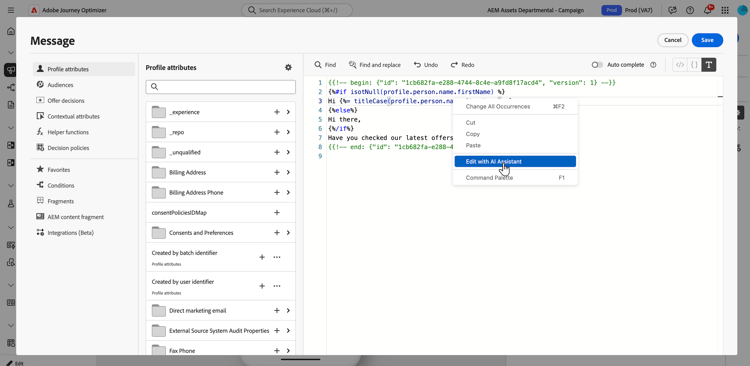
Task: Toggle the Auto complete switch
Action: [x=597, y=65]
